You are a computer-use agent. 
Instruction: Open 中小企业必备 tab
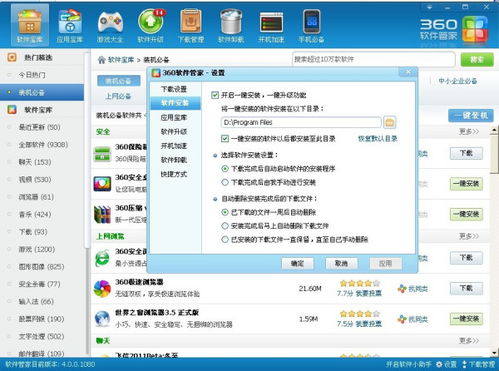point(458,81)
